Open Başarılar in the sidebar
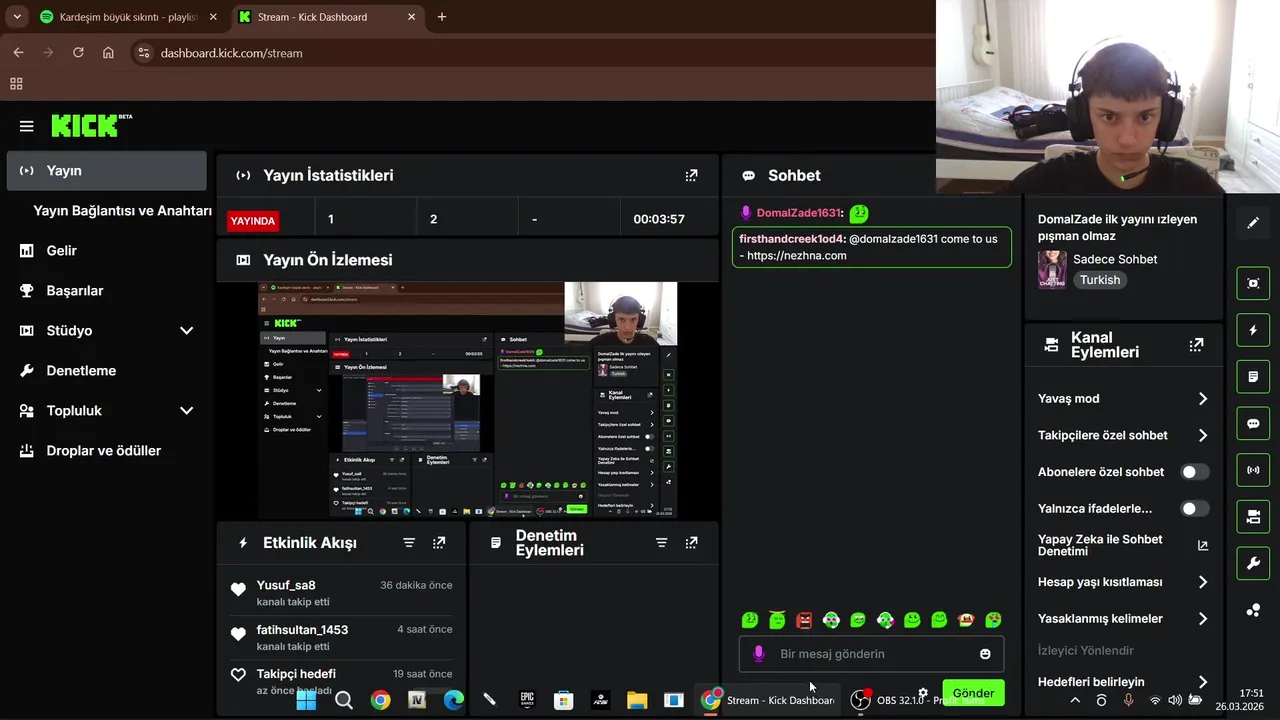Image resolution: width=1280 pixels, height=720 pixels. click(x=106, y=291)
